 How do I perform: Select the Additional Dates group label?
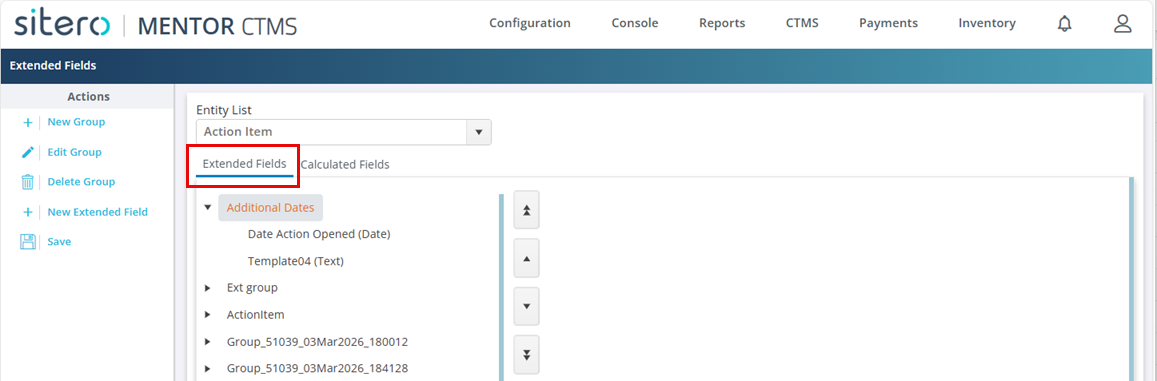pos(270,208)
